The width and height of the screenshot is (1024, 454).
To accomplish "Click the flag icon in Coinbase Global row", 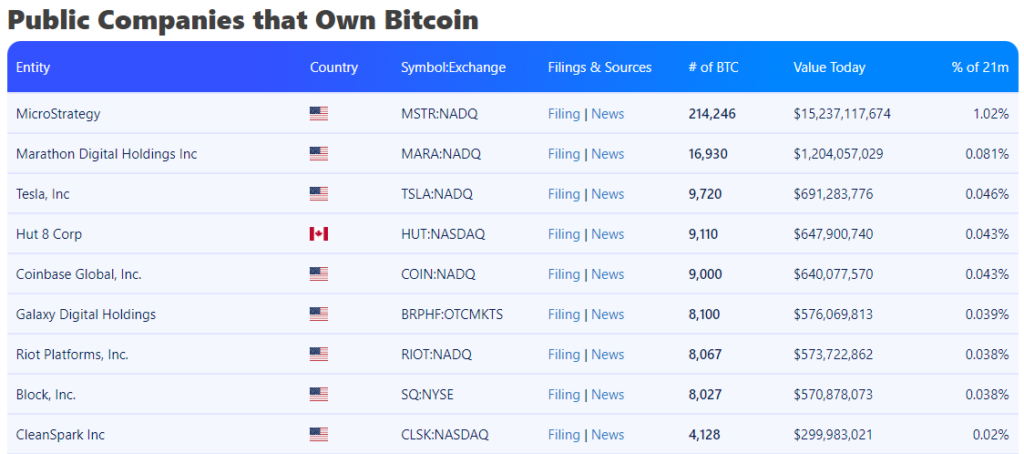I will [319, 274].
